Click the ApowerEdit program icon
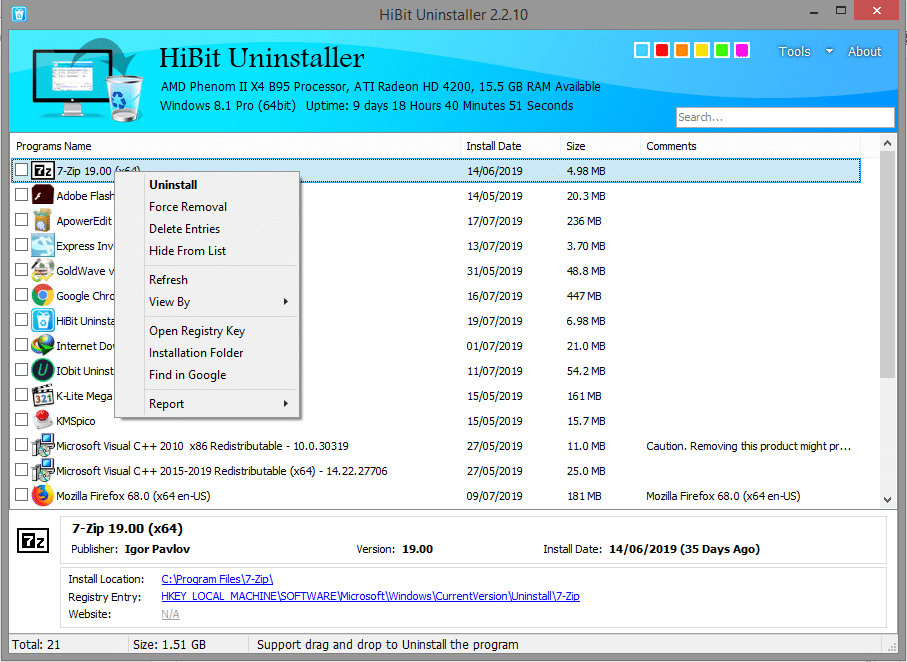This screenshot has height=662, width=907. 43,220
